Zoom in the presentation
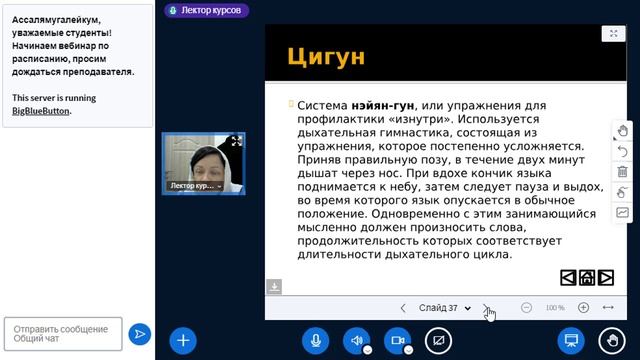The image size is (640, 360). 583,307
